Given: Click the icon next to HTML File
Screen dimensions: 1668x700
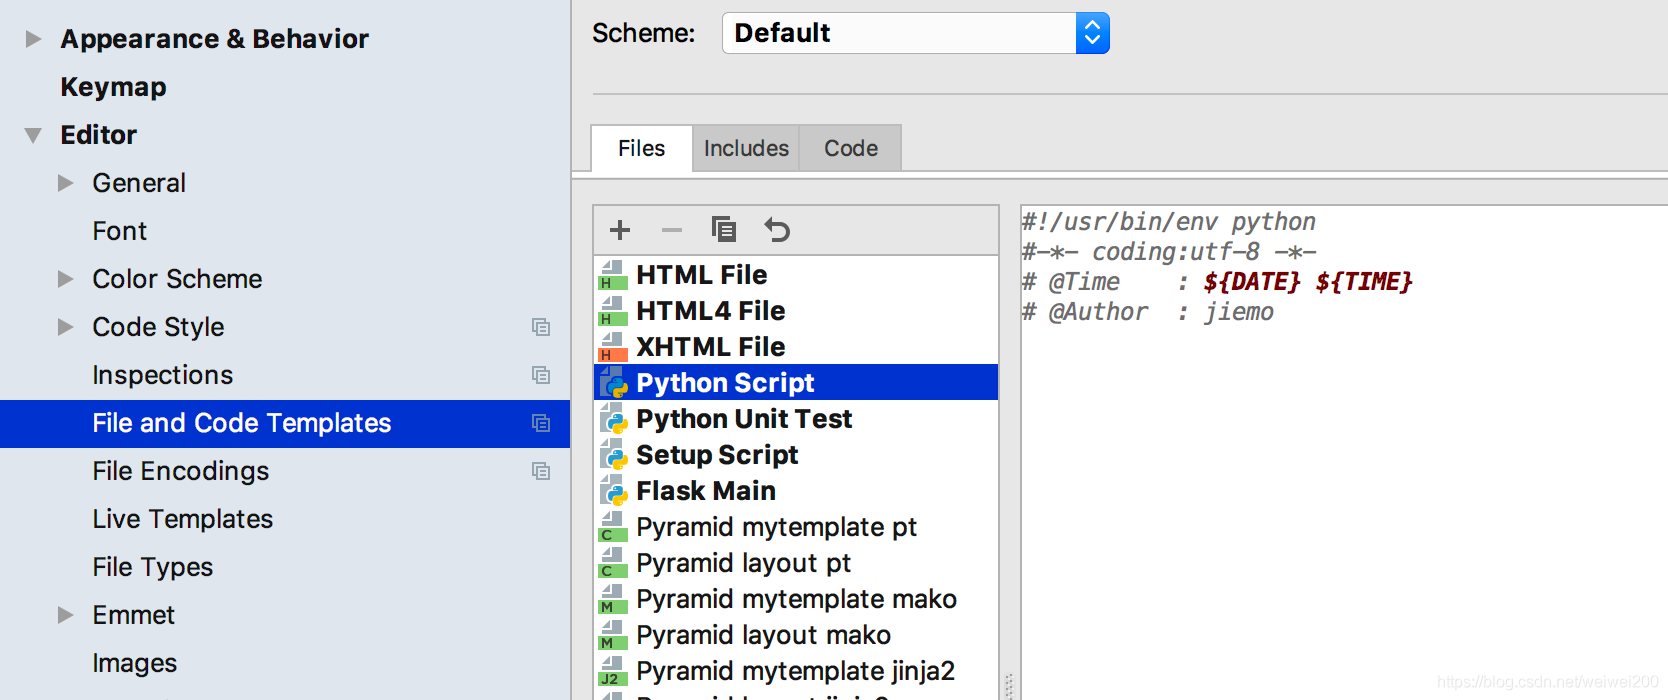Looking at the screenshot, I should click(612, 275).
